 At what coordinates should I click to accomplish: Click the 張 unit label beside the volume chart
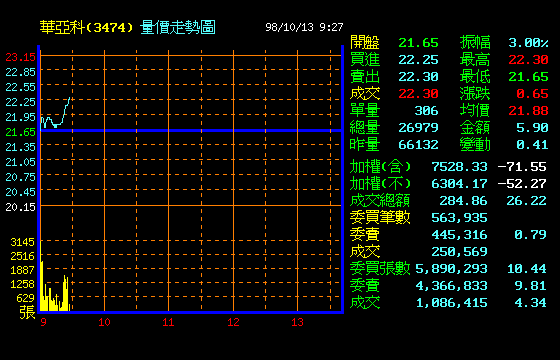(x=28, y=312)
